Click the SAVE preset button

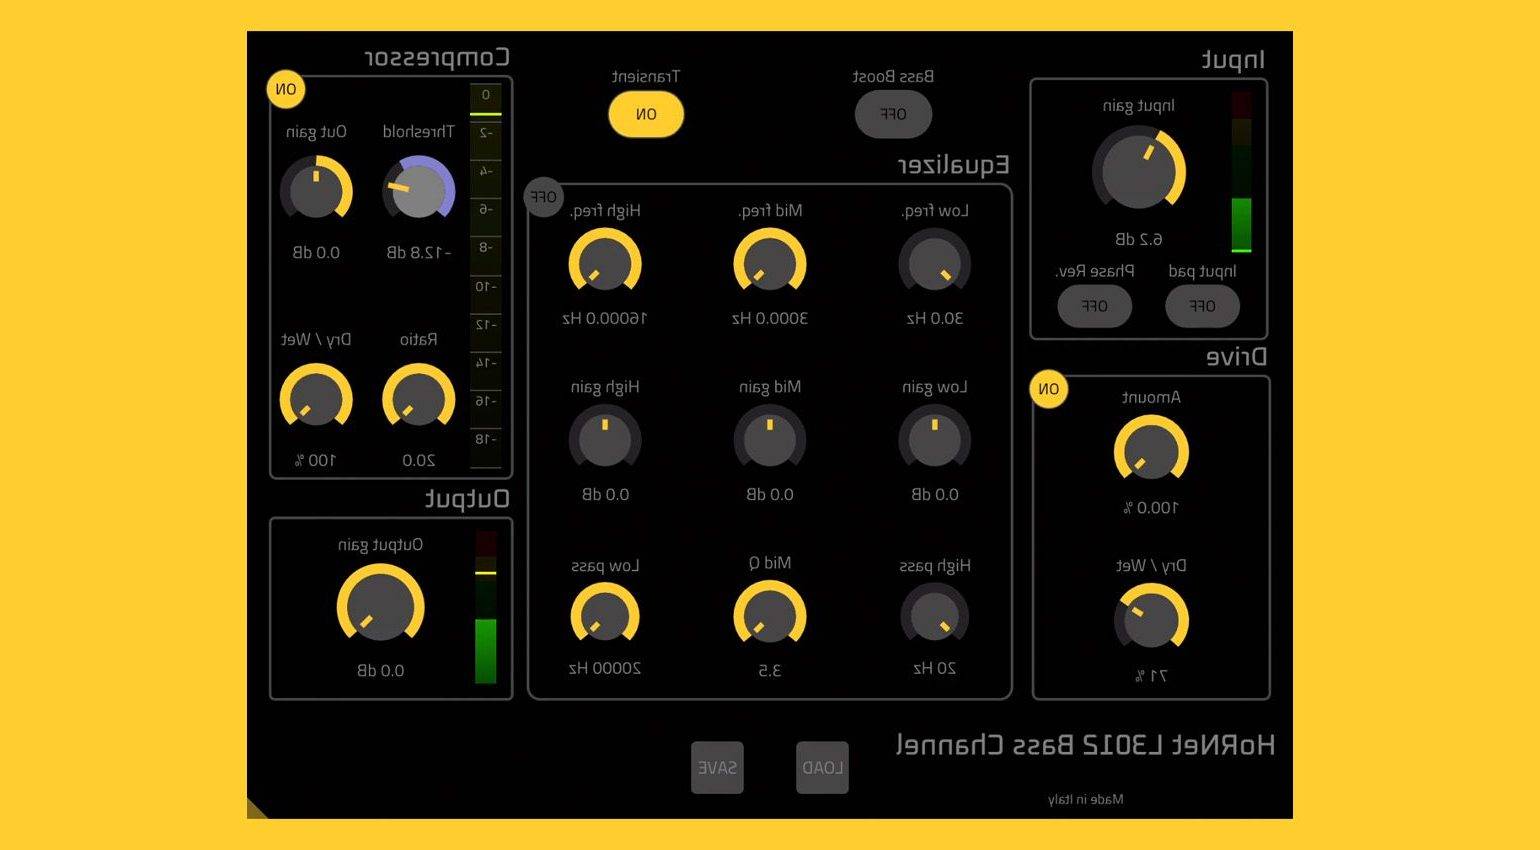click(717, 768)
